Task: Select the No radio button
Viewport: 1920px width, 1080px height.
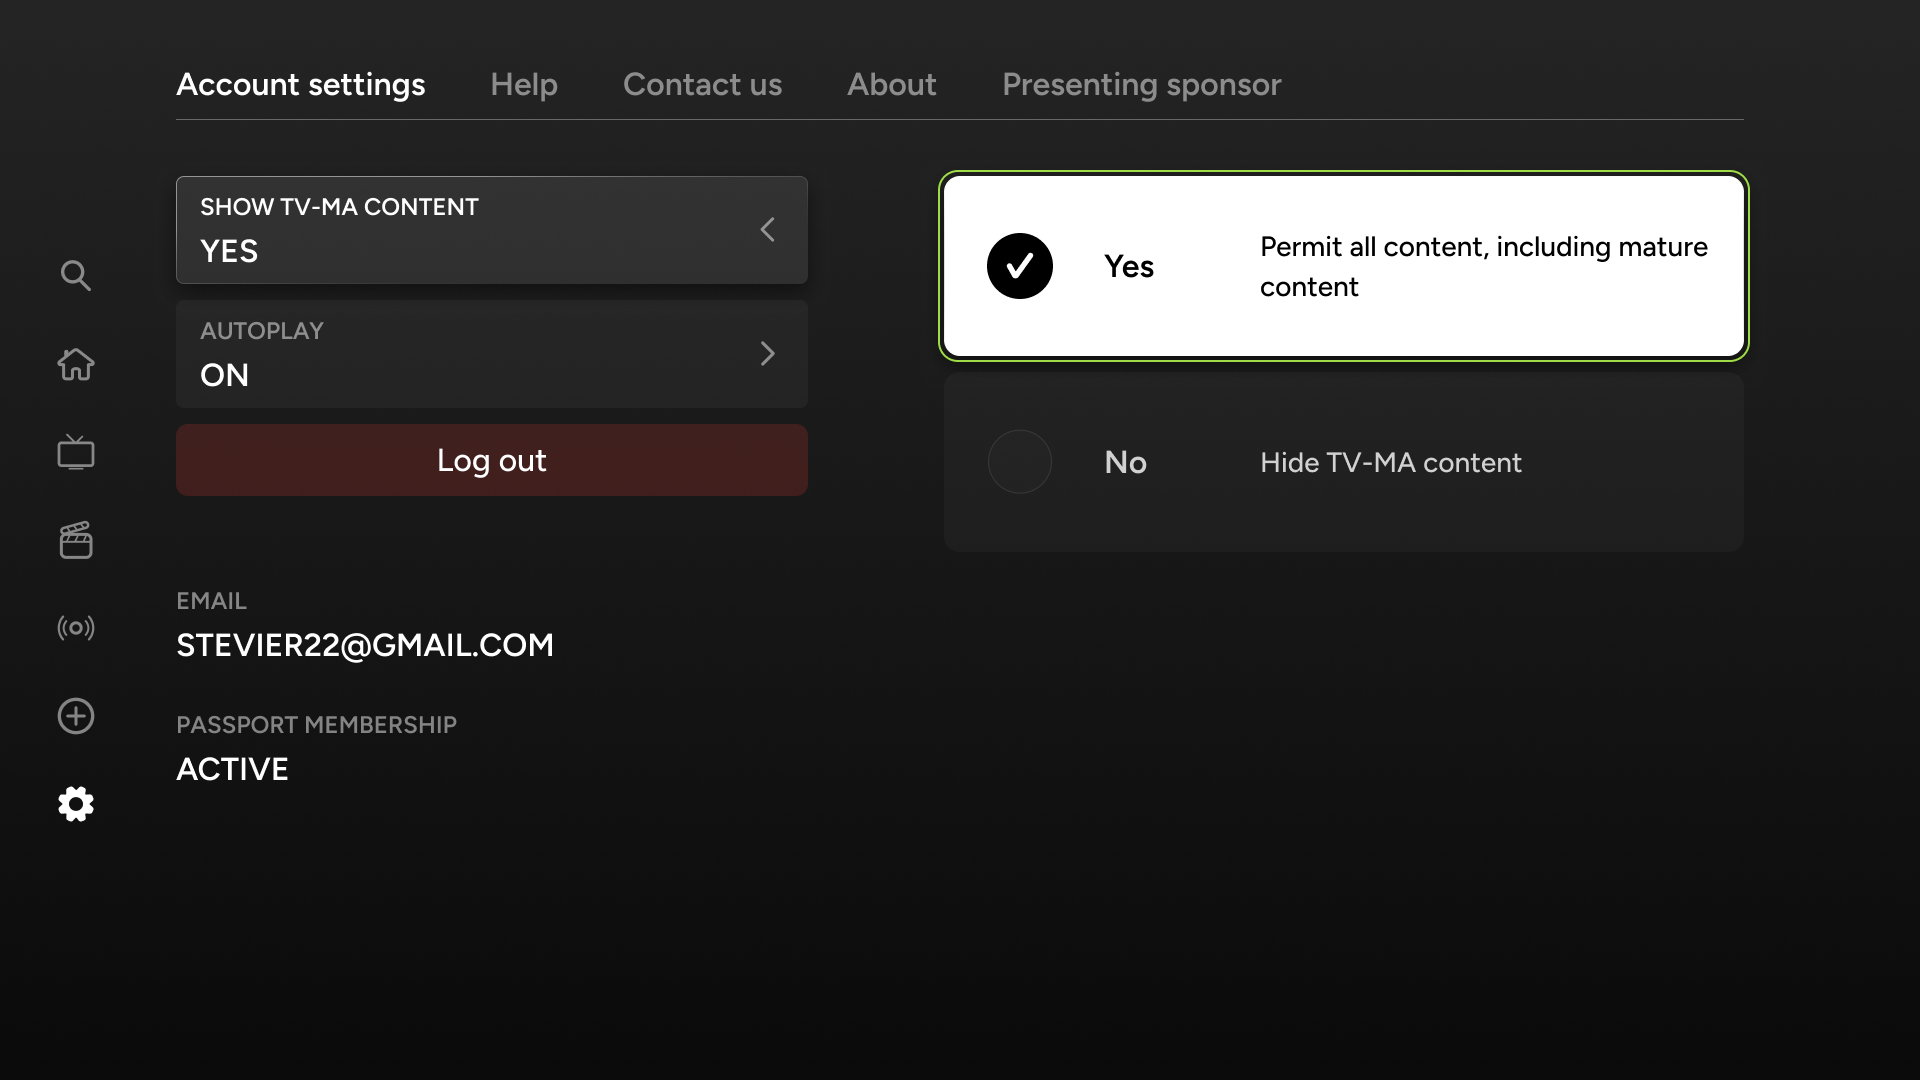Action: click(1020, 462)
